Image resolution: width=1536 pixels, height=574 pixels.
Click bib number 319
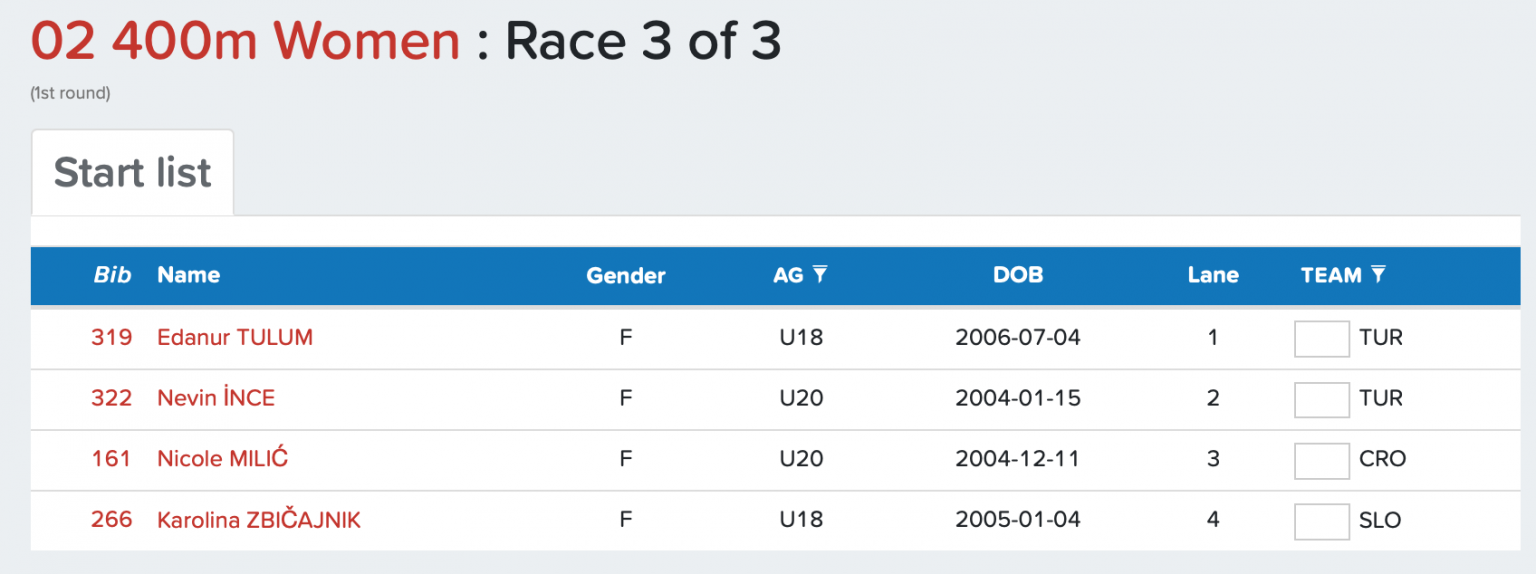tap(111, 338)
